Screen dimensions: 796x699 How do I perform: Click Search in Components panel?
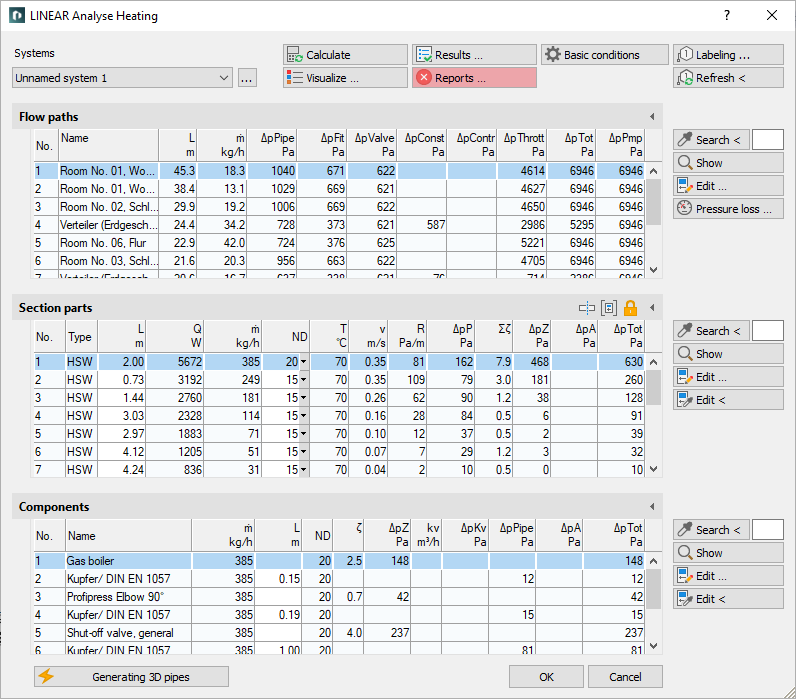(x=711, y=529)
